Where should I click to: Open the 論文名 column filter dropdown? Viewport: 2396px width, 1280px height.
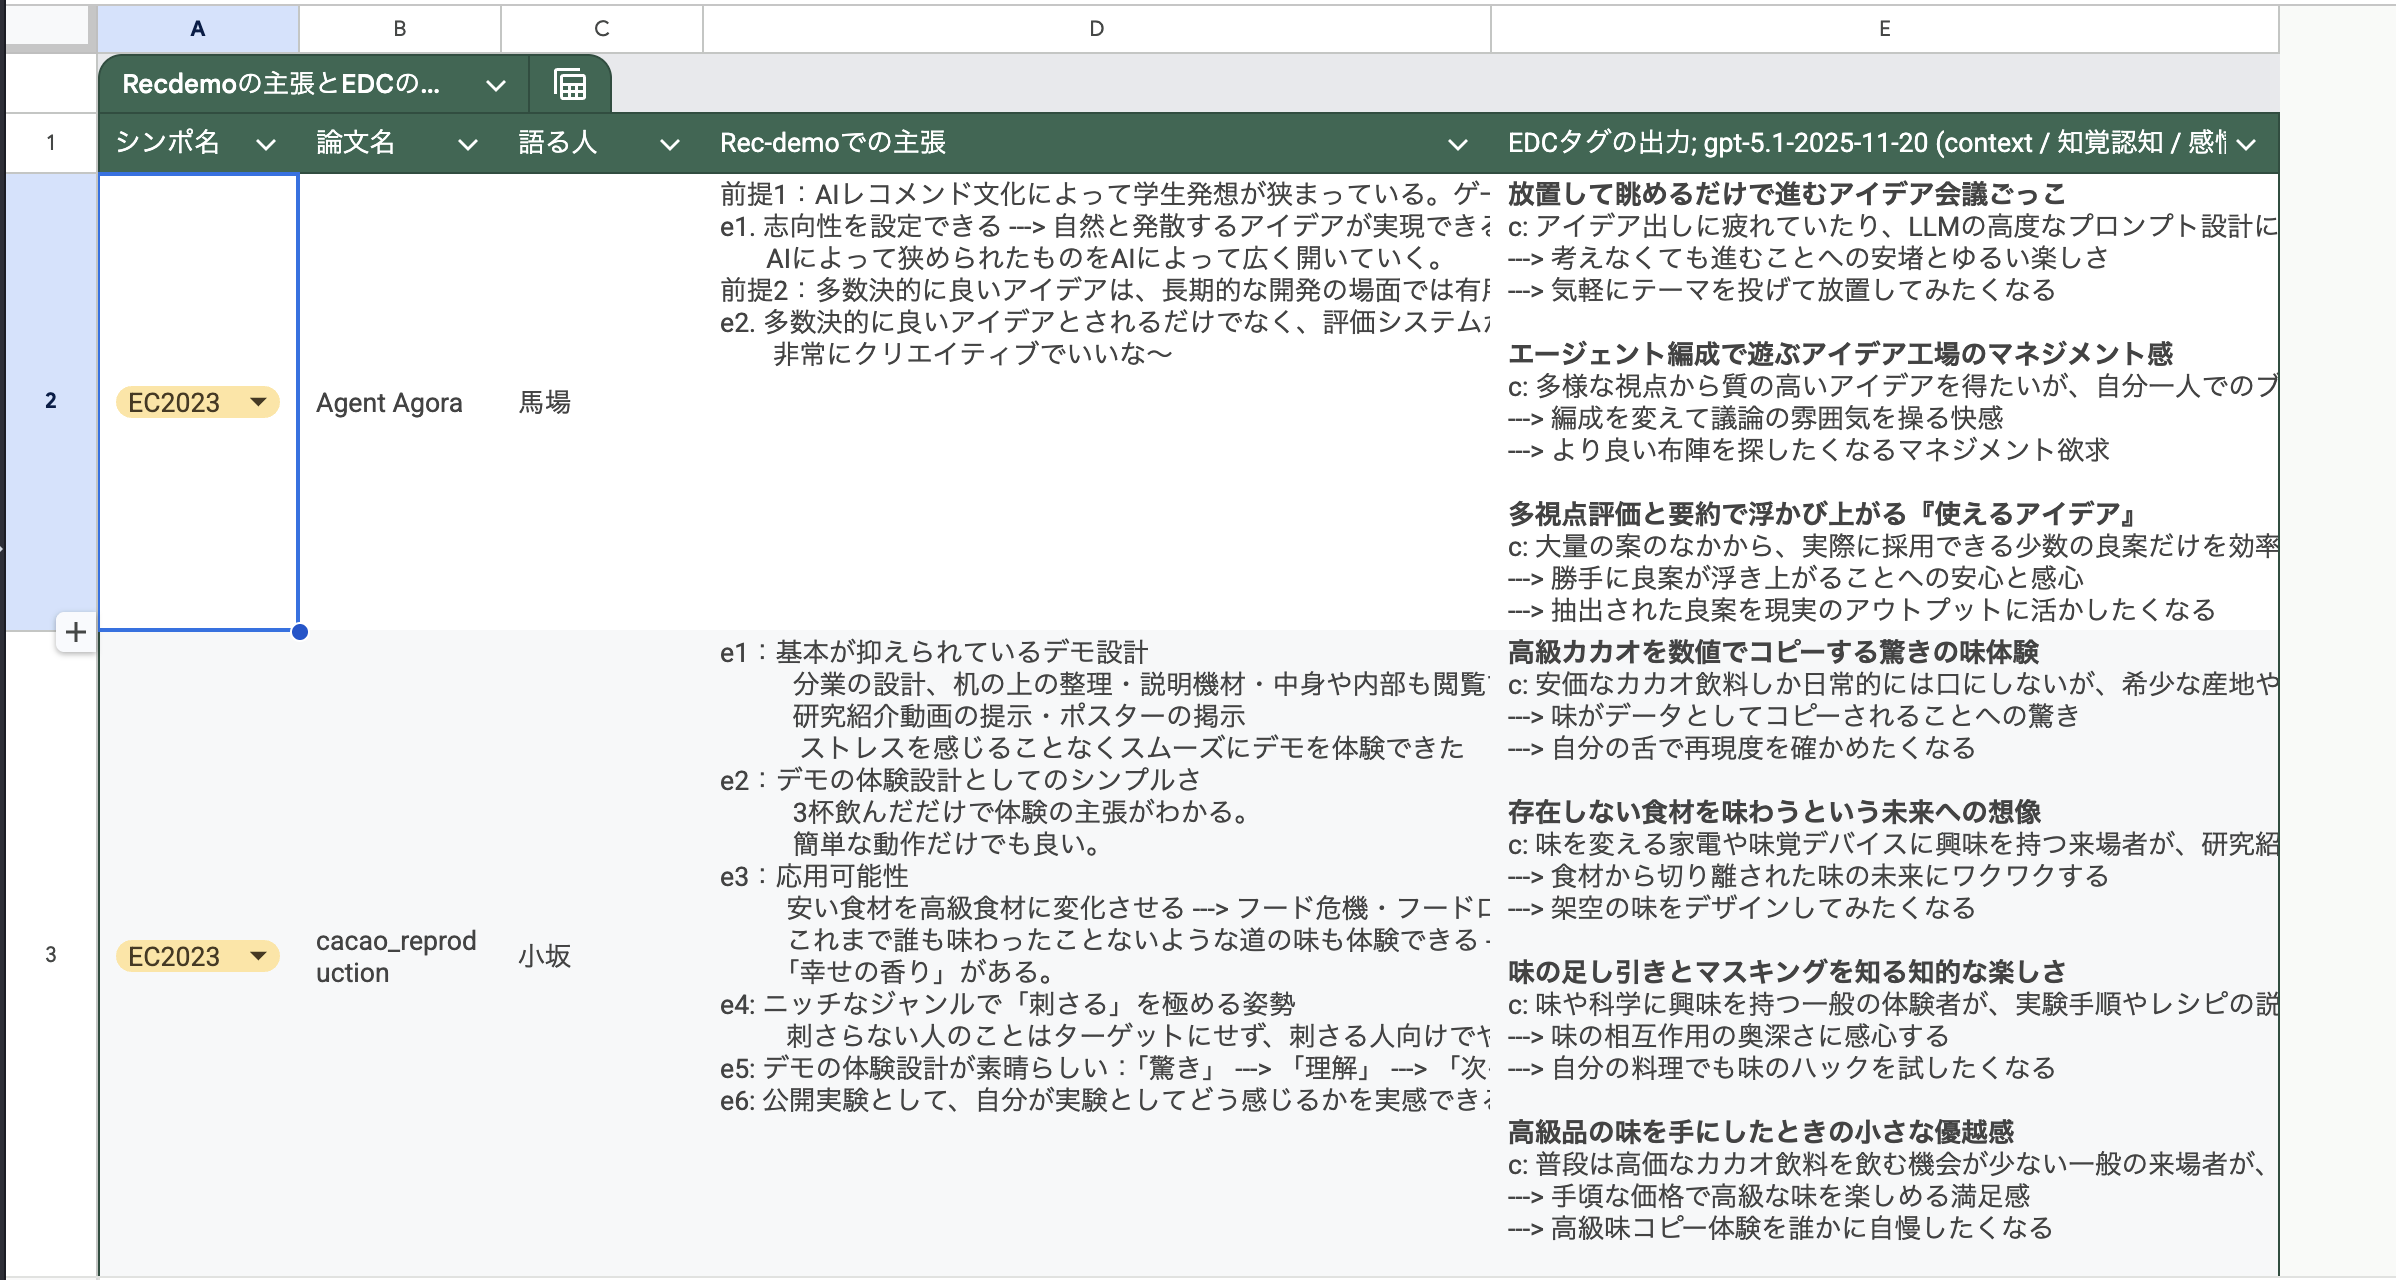(x=467, y=144)
